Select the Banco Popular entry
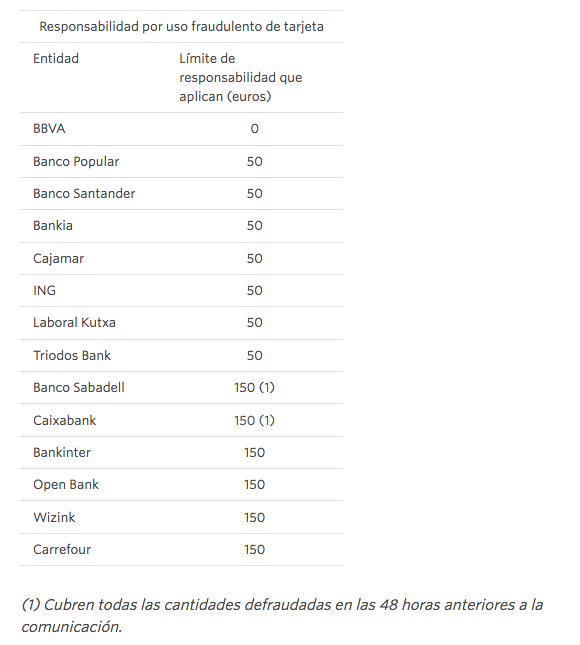The image size is (580, 645). (x=76, y=162)
